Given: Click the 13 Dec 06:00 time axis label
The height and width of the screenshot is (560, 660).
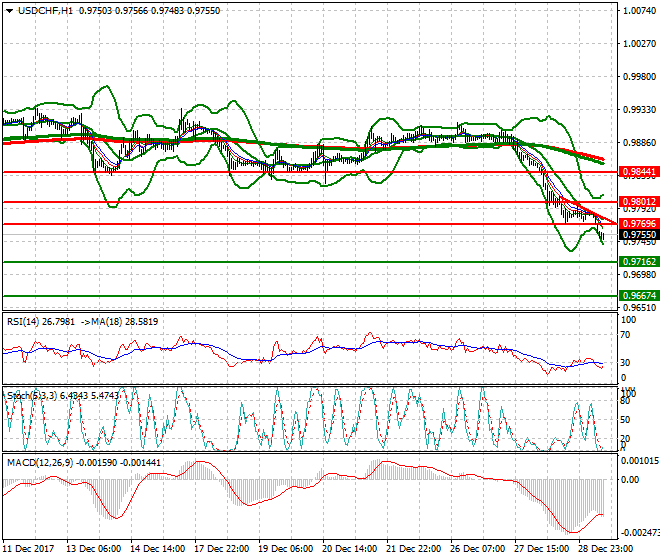Looking at the screenshot, I should coord(93,549).
